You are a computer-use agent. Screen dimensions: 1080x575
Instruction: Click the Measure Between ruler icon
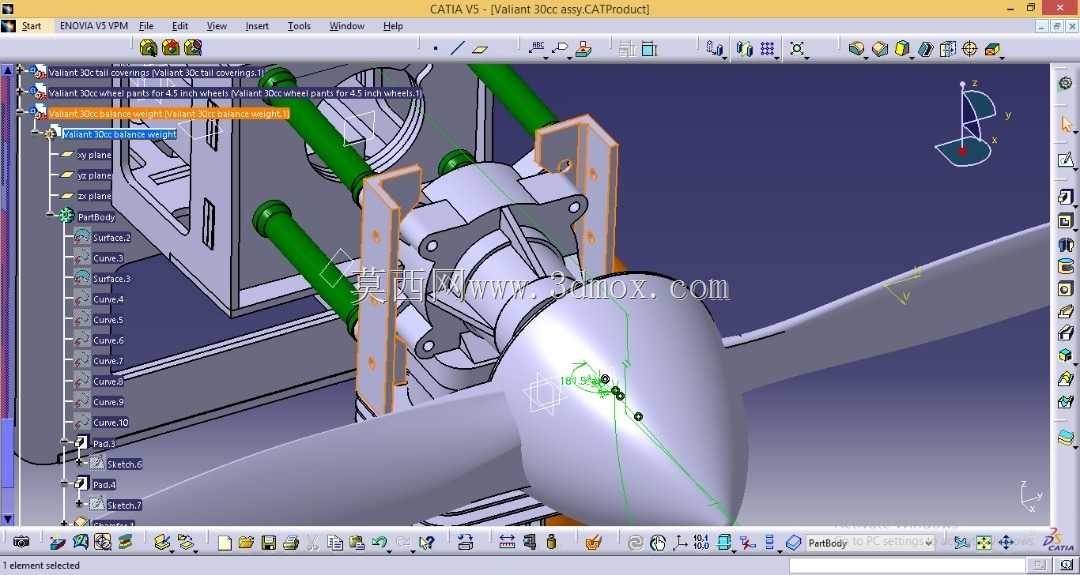pyautogui.click(x=507, y=542)
